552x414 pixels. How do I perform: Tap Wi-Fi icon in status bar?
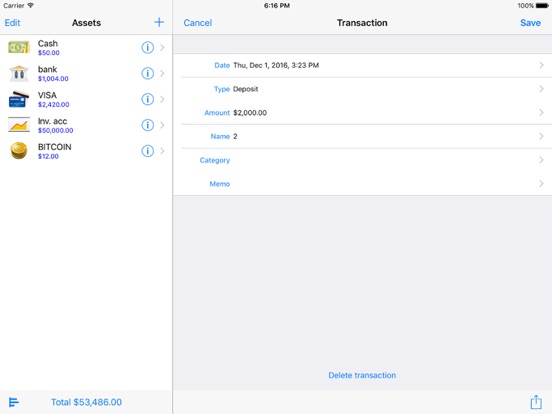pyautogui.click(x=31, y=5)
